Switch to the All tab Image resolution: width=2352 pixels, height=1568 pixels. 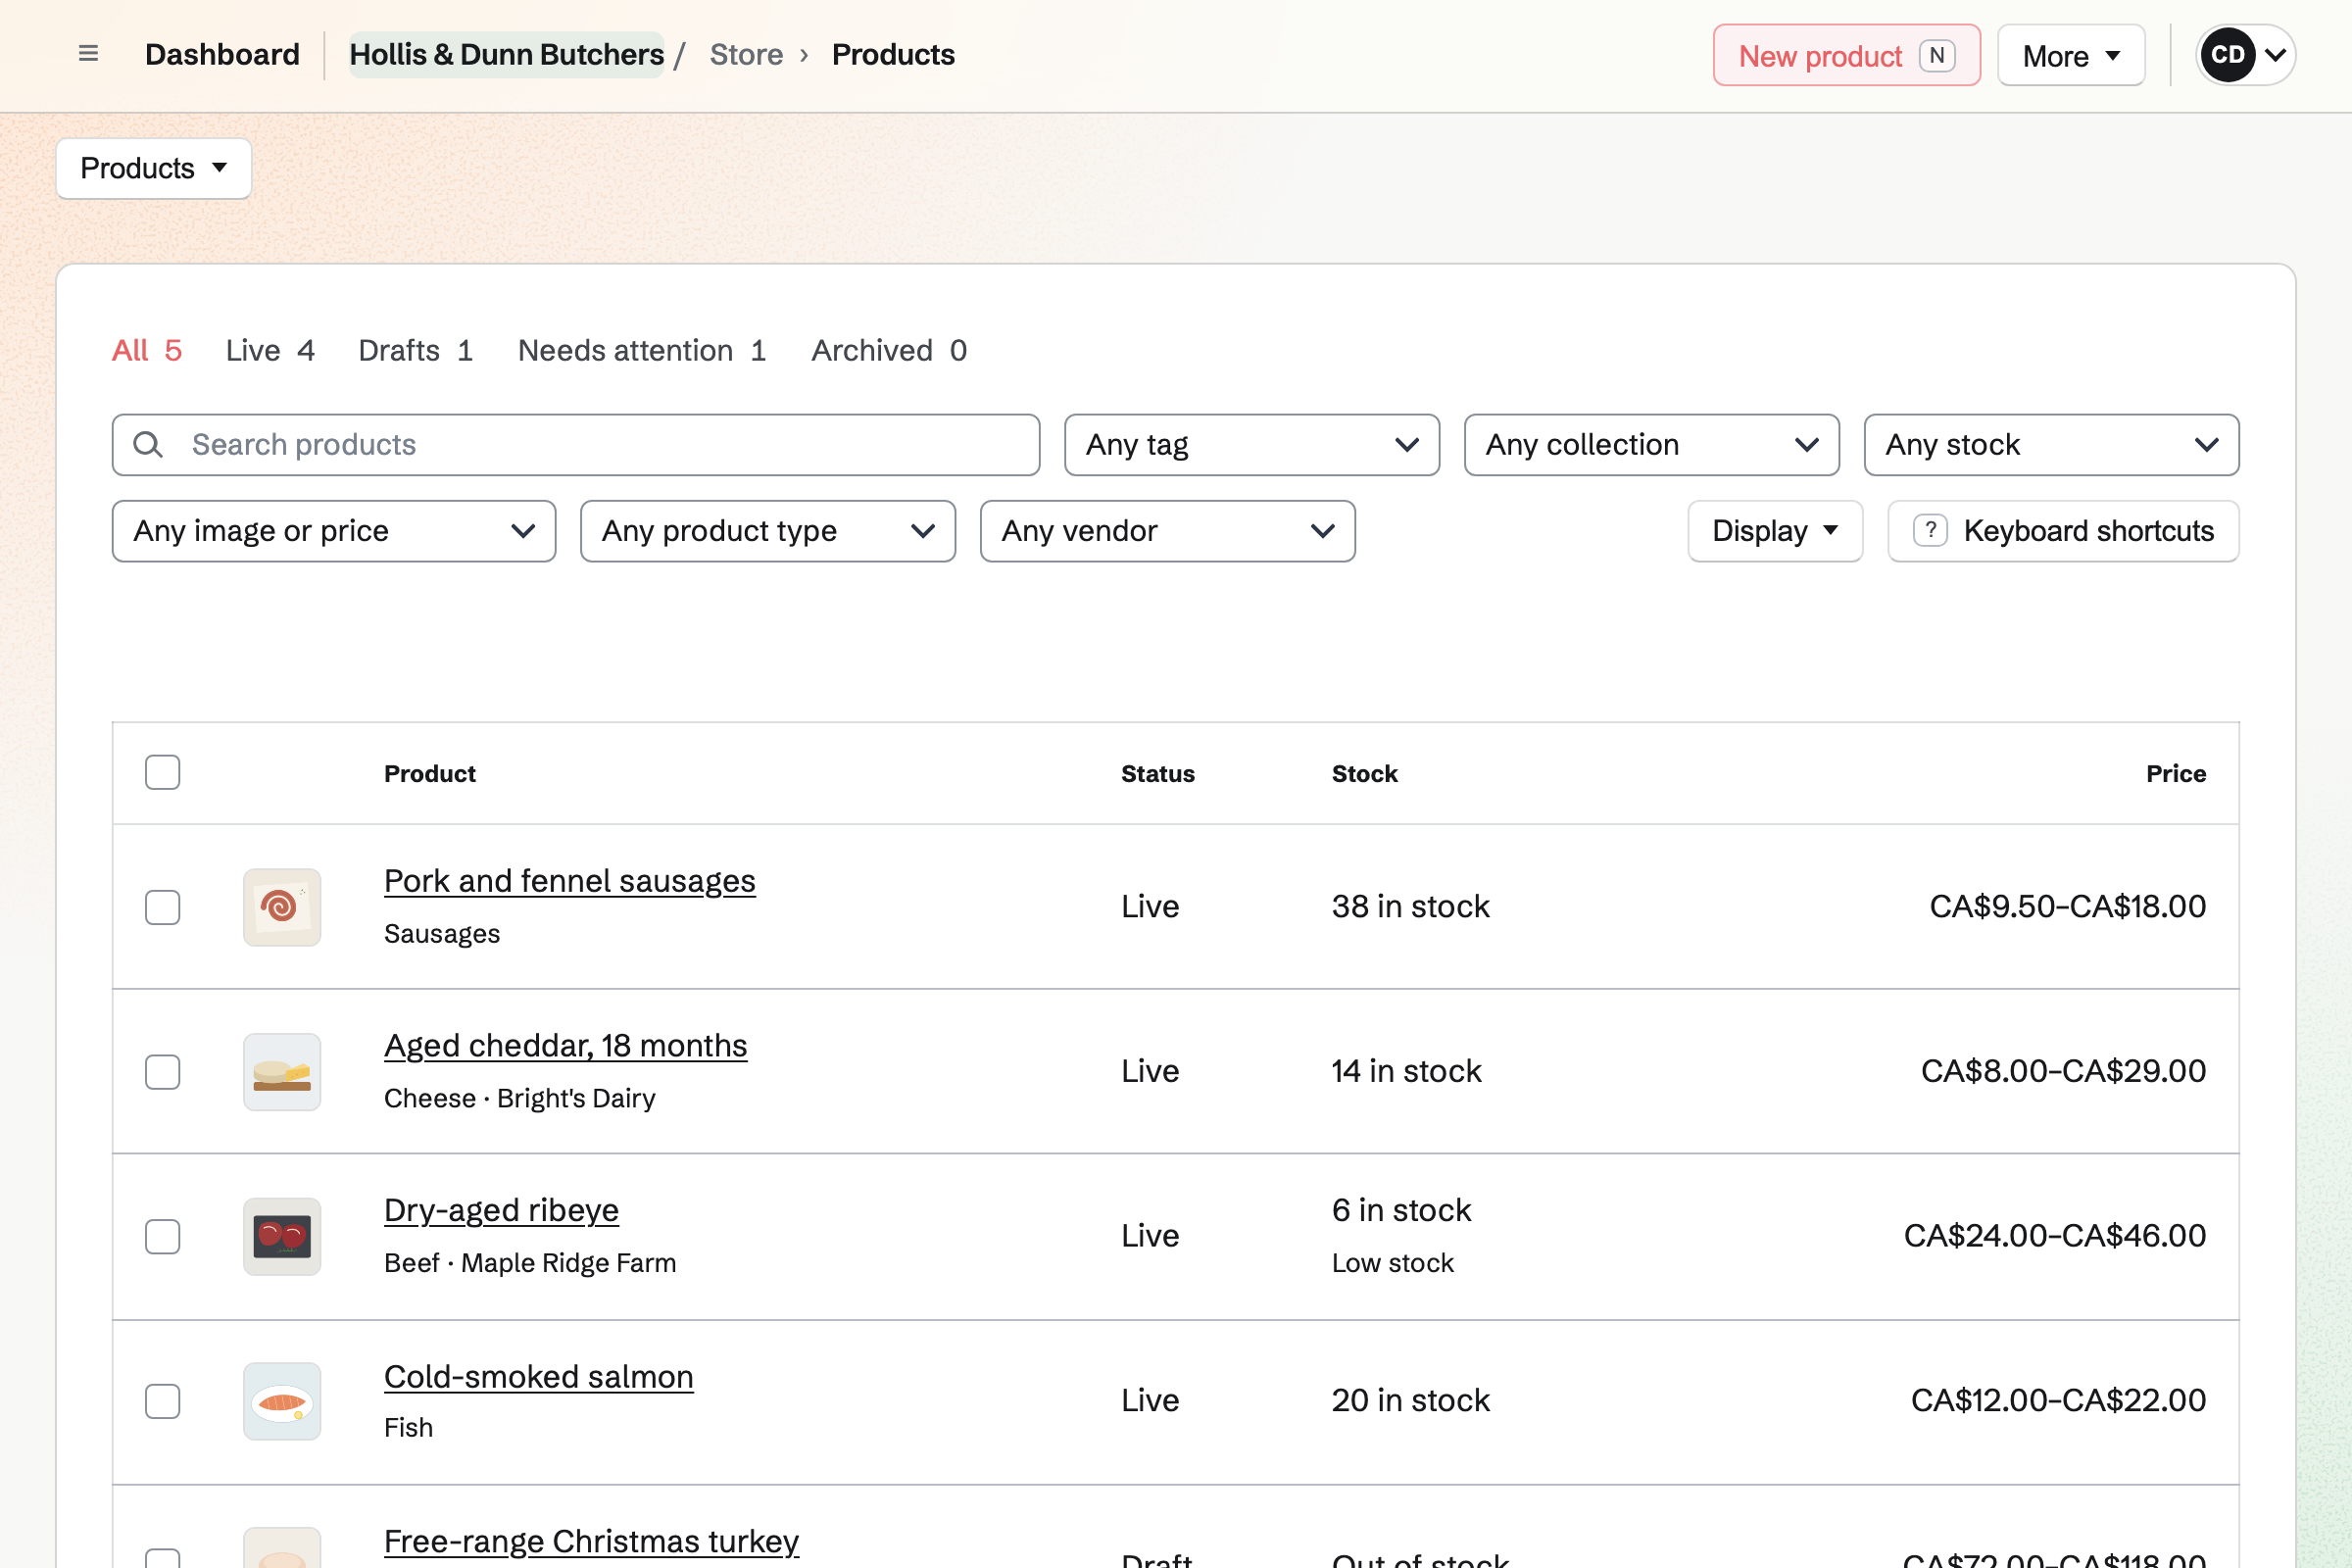tap(147, 350)
